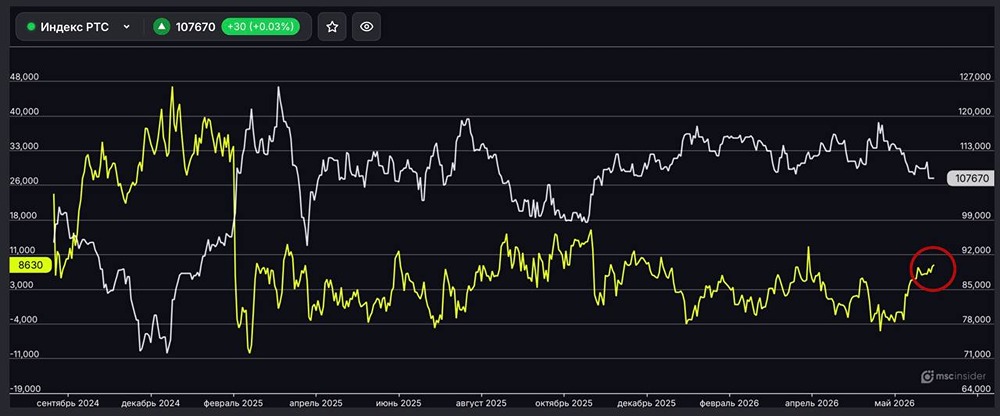Image resolution: width=1000 pixels, height=416 pixels.
Task: Select the 107670 right-axis price label
Action: [x=971, y=178]
